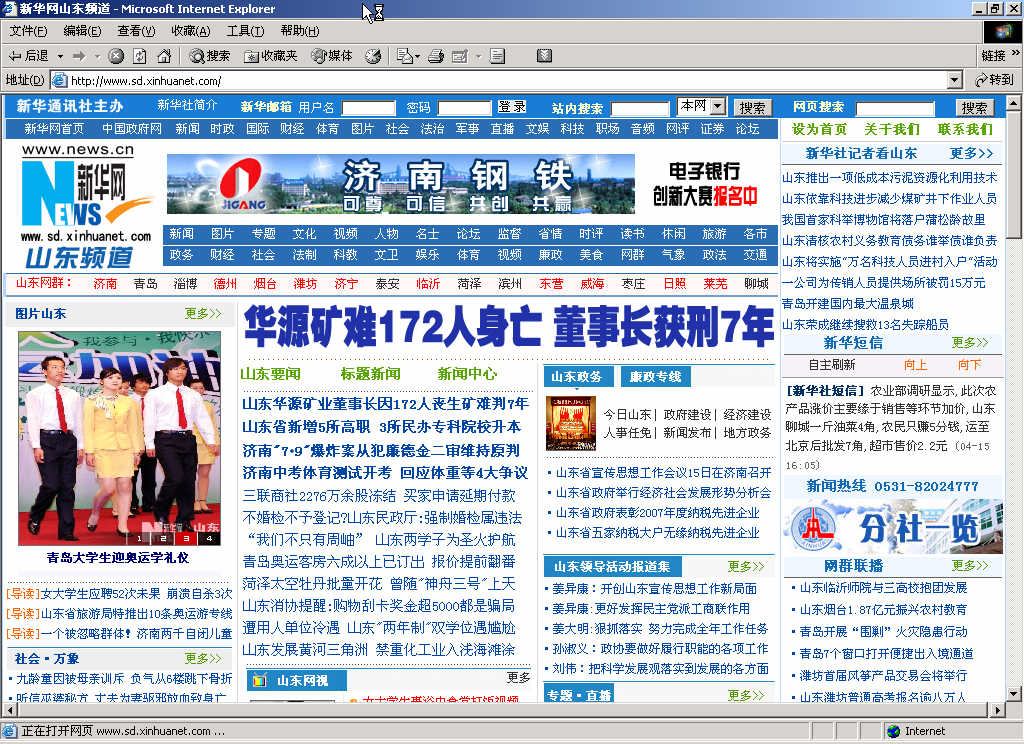Open the 分社一览 banner
Viewport: 1024px width, 744px height.
892,527
